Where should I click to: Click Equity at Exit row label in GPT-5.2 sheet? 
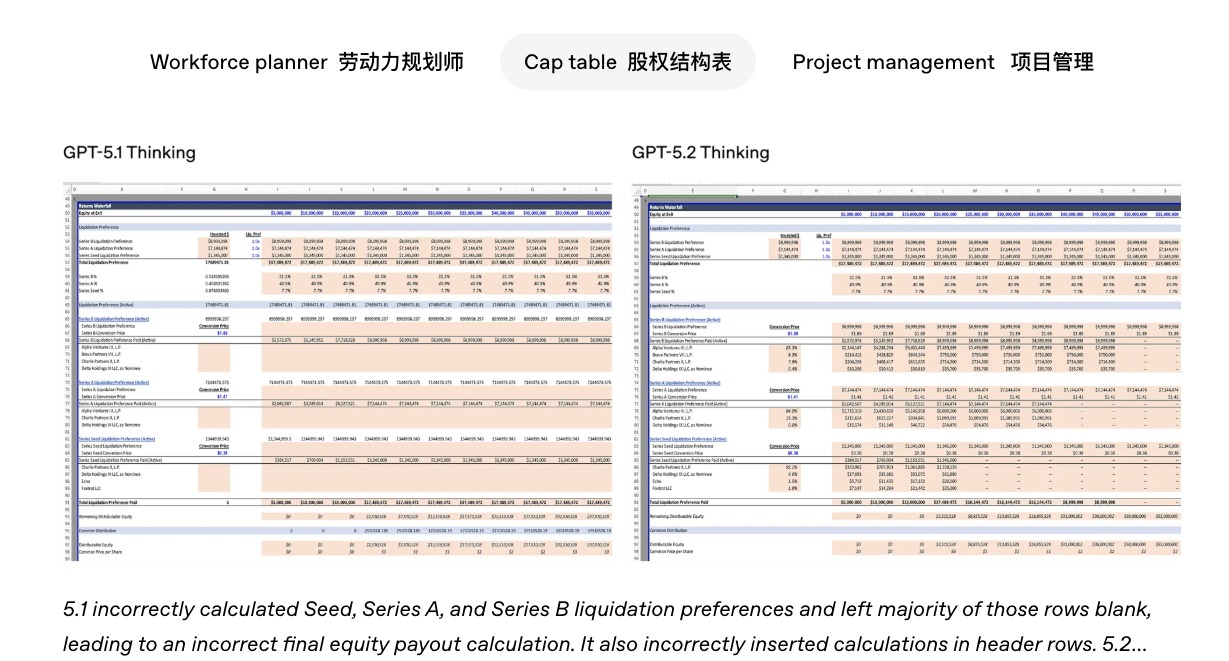coord(661,213)
